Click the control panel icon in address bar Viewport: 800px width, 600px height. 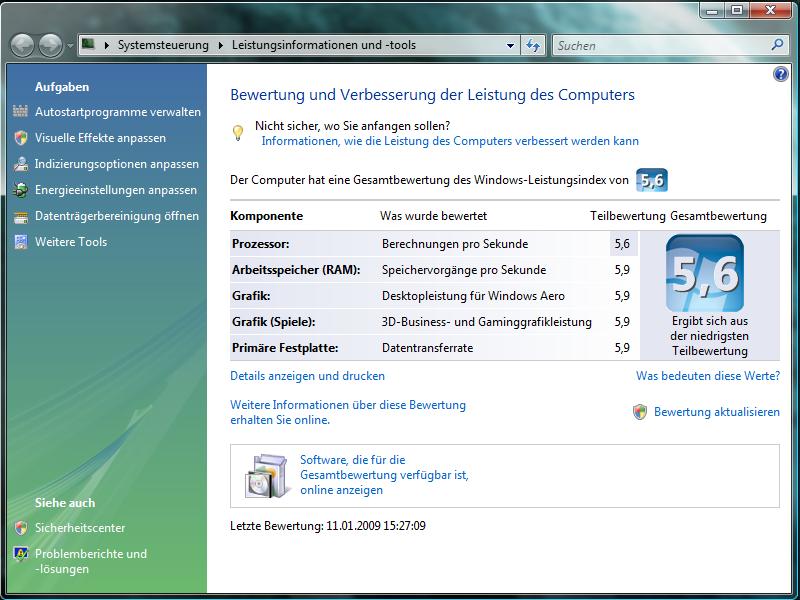tap(88, 44)
